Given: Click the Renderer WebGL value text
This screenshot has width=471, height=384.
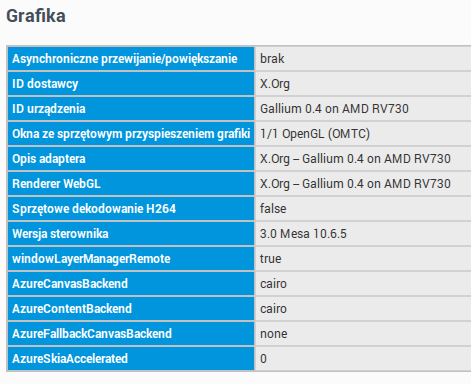Looking at the screenshot, I should [x=355, y=184].
